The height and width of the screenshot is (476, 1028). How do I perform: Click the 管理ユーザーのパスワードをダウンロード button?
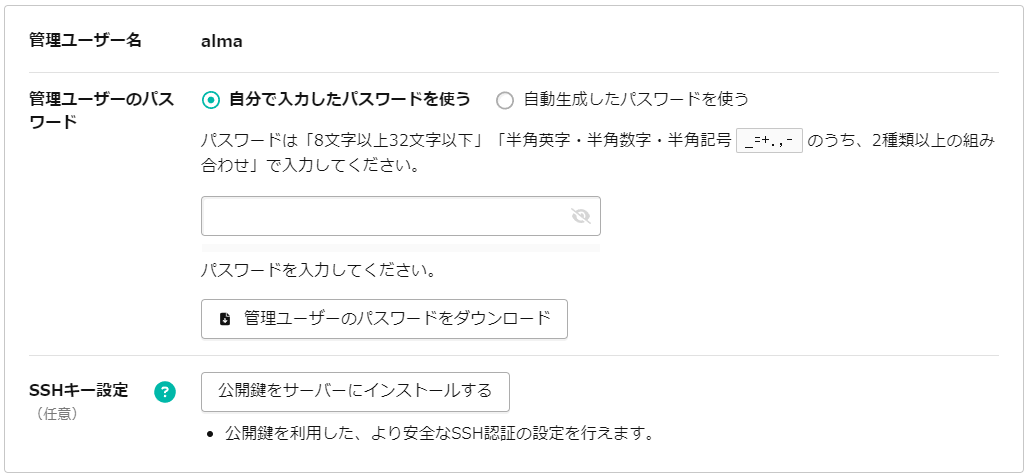[x=384, y=319]
